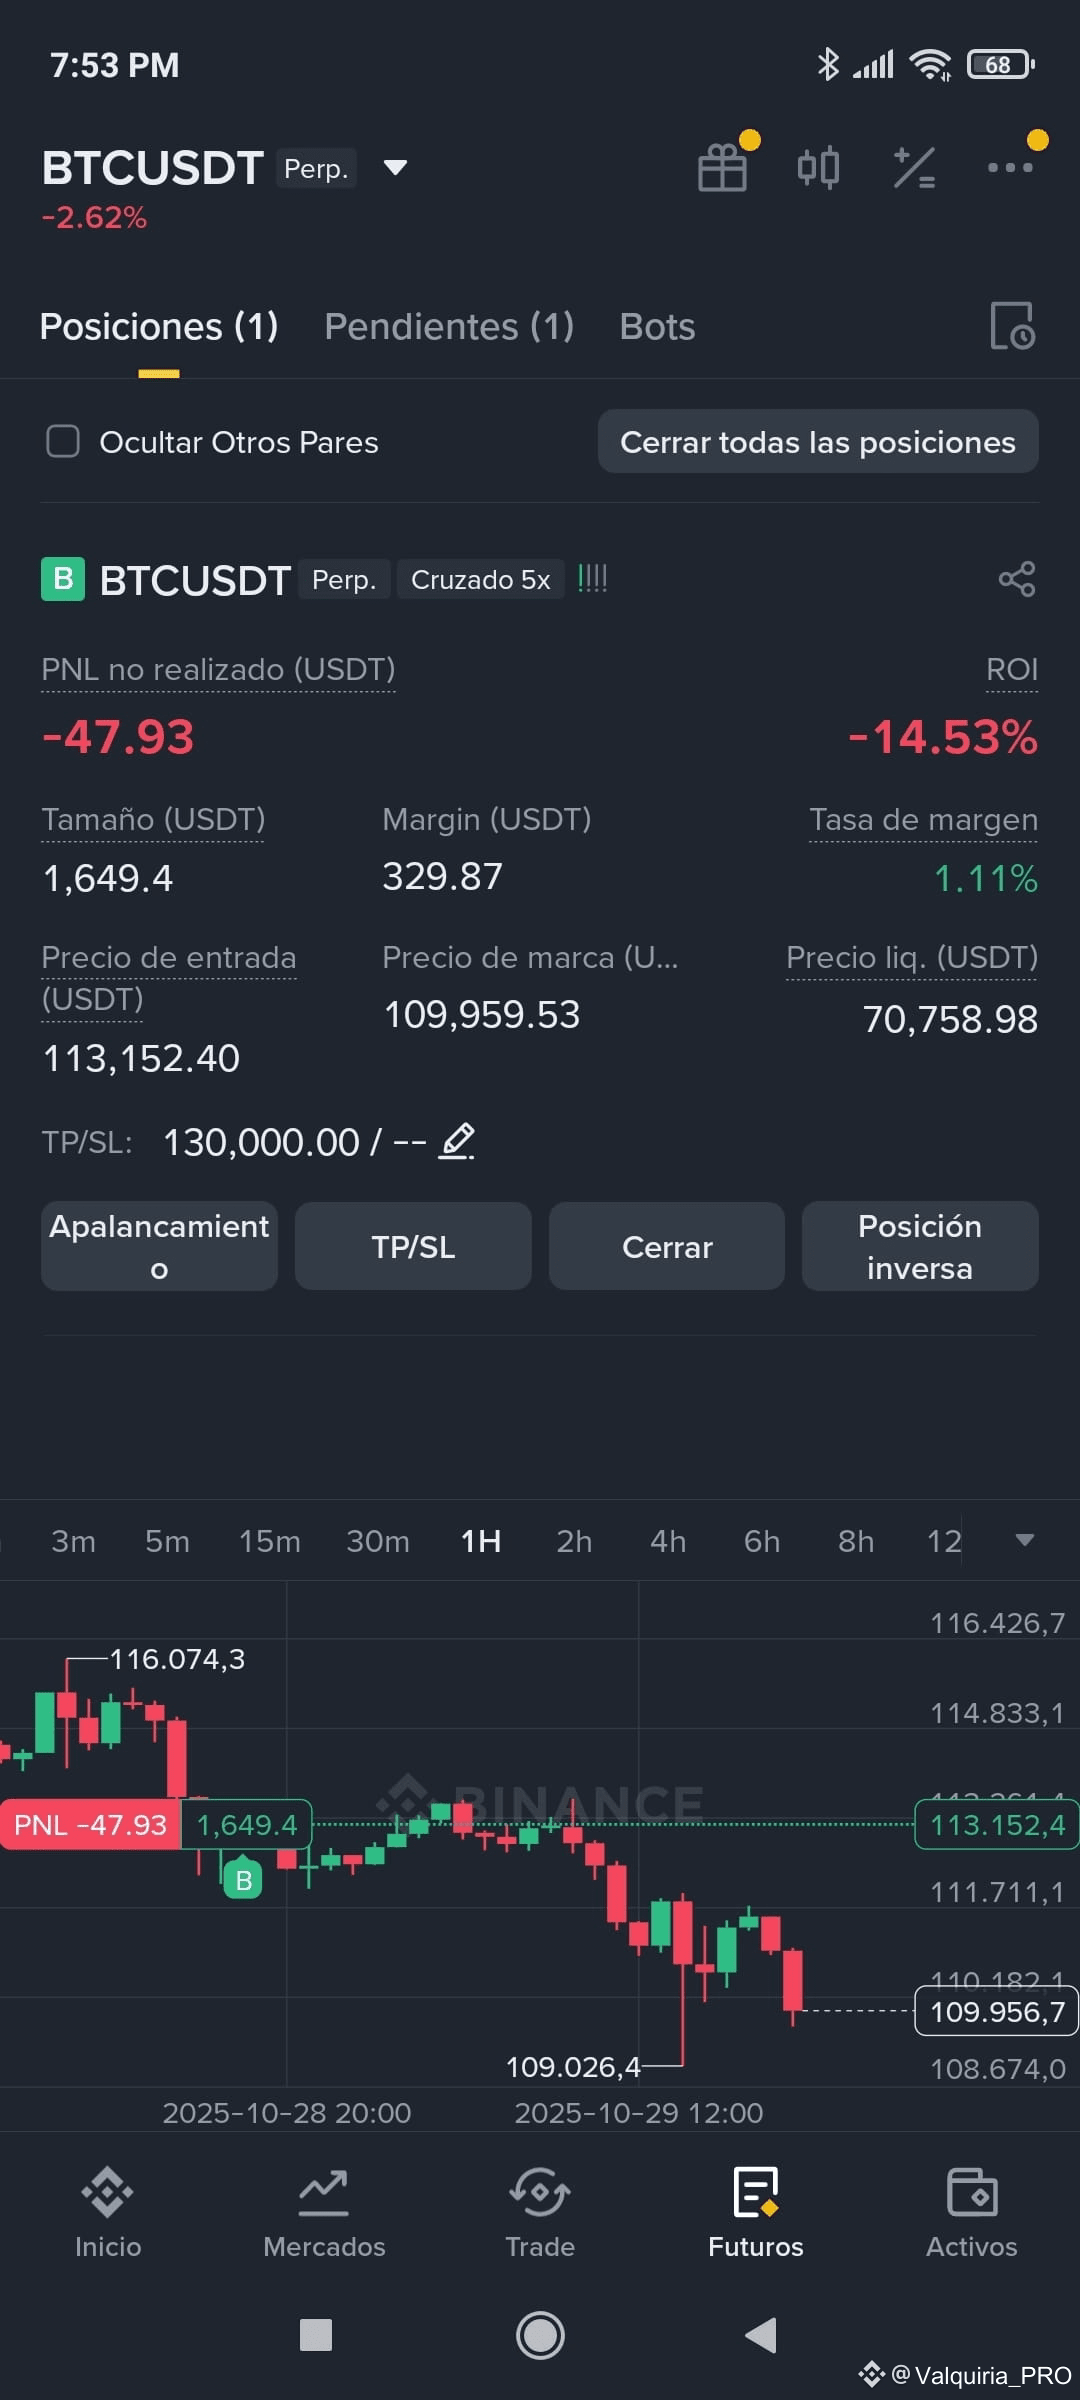This screenshot has height=2400, width=1080.
Task: Tap the B entry marker on chart
Action: [243, 1880]
